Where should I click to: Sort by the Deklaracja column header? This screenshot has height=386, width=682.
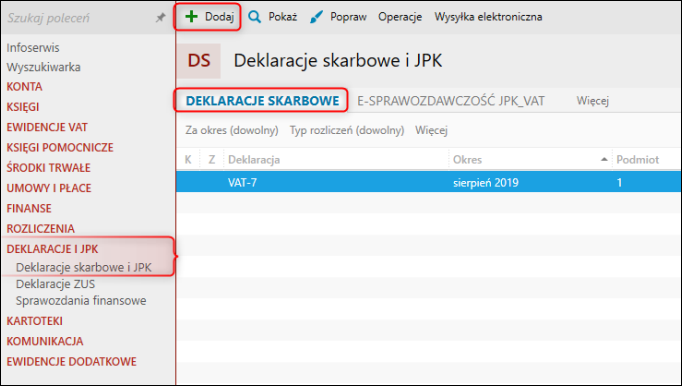336,160
